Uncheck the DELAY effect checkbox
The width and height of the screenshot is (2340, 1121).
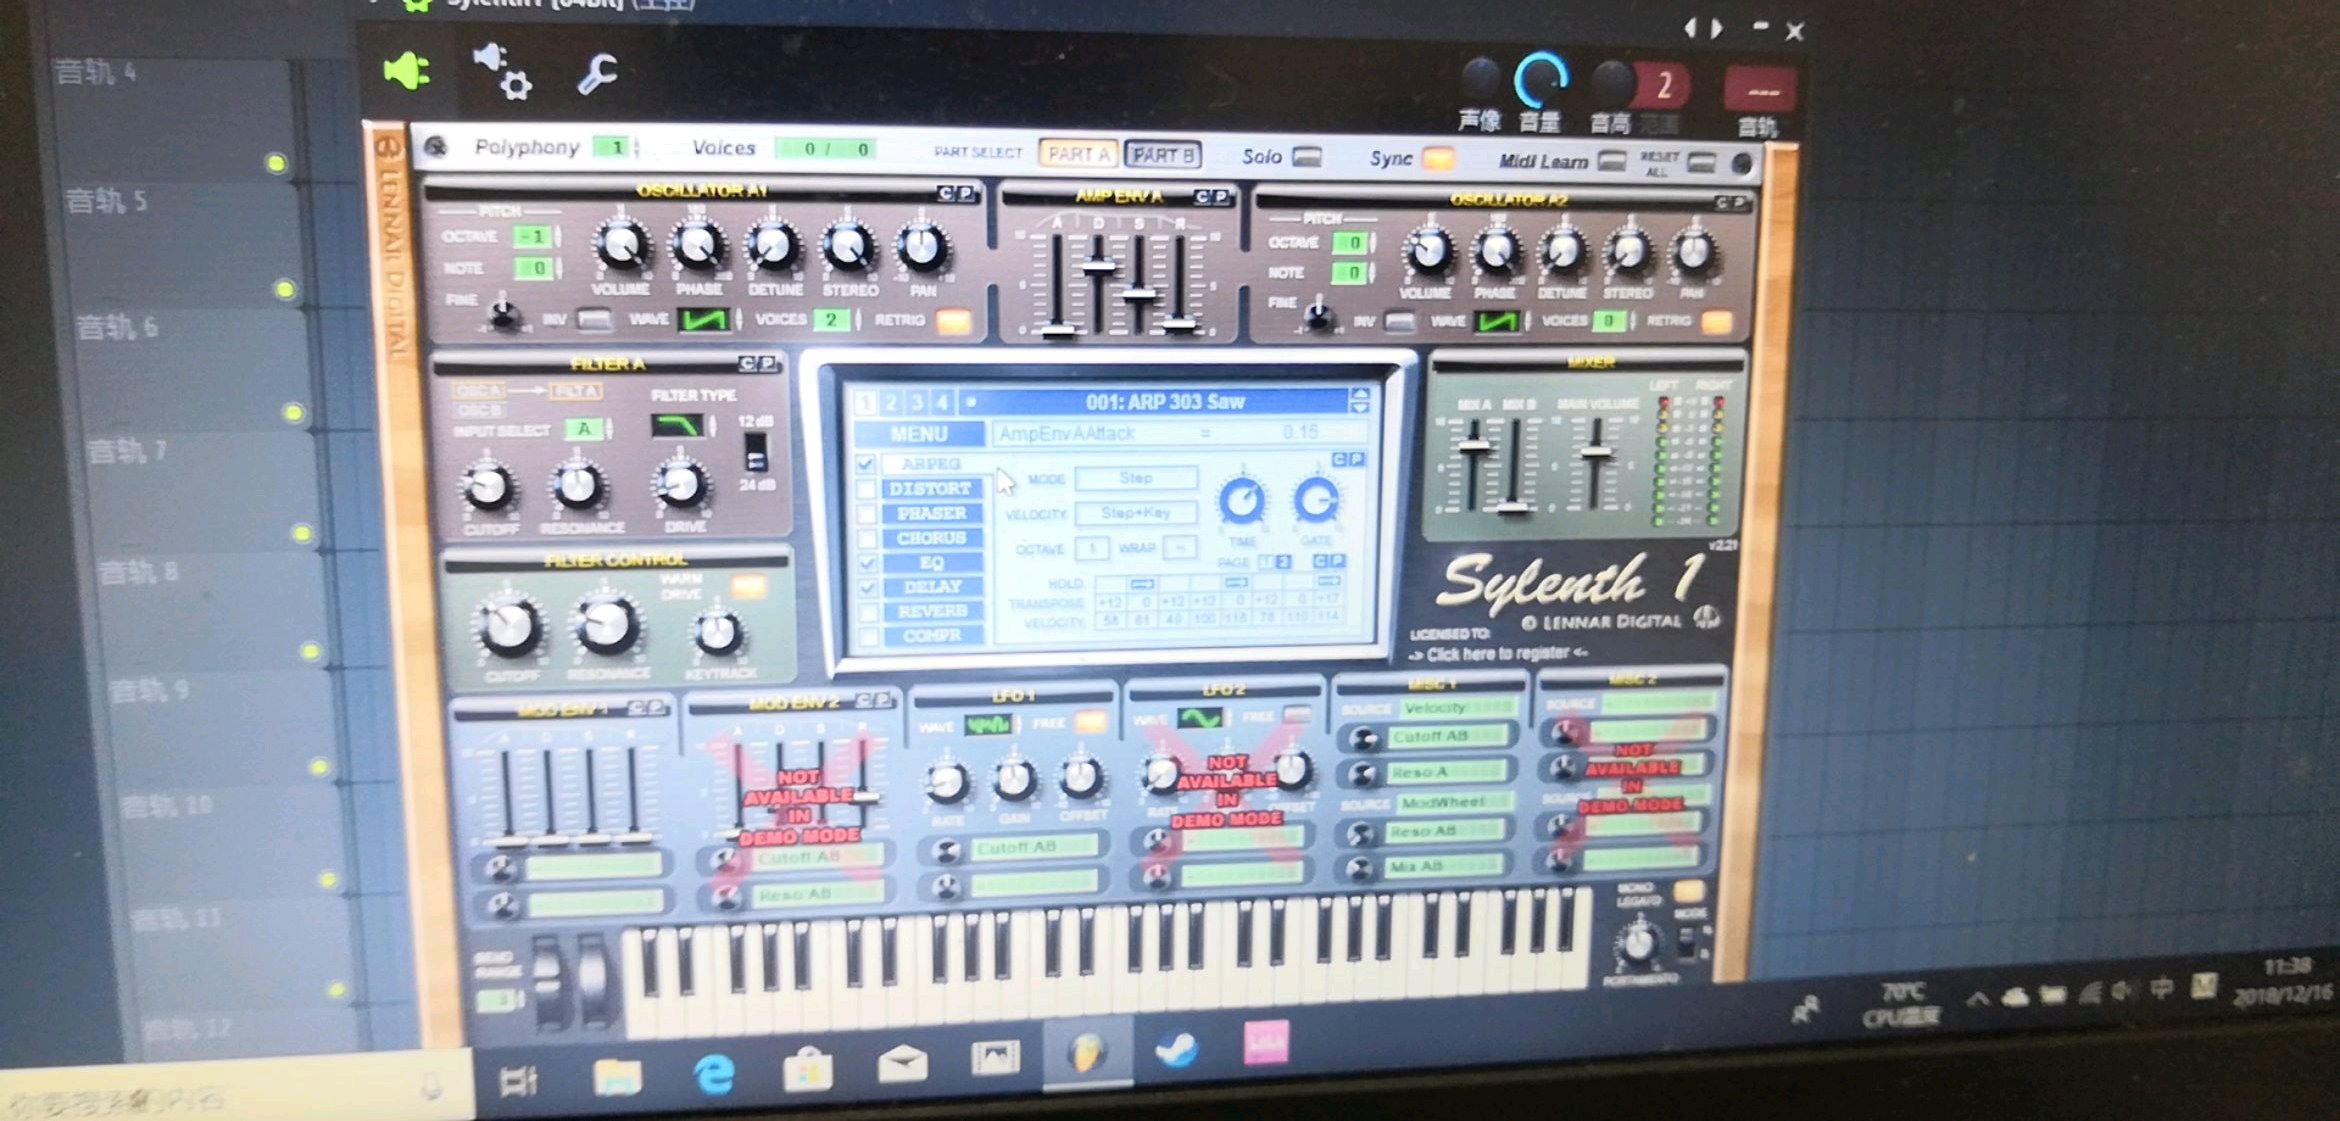868,587
